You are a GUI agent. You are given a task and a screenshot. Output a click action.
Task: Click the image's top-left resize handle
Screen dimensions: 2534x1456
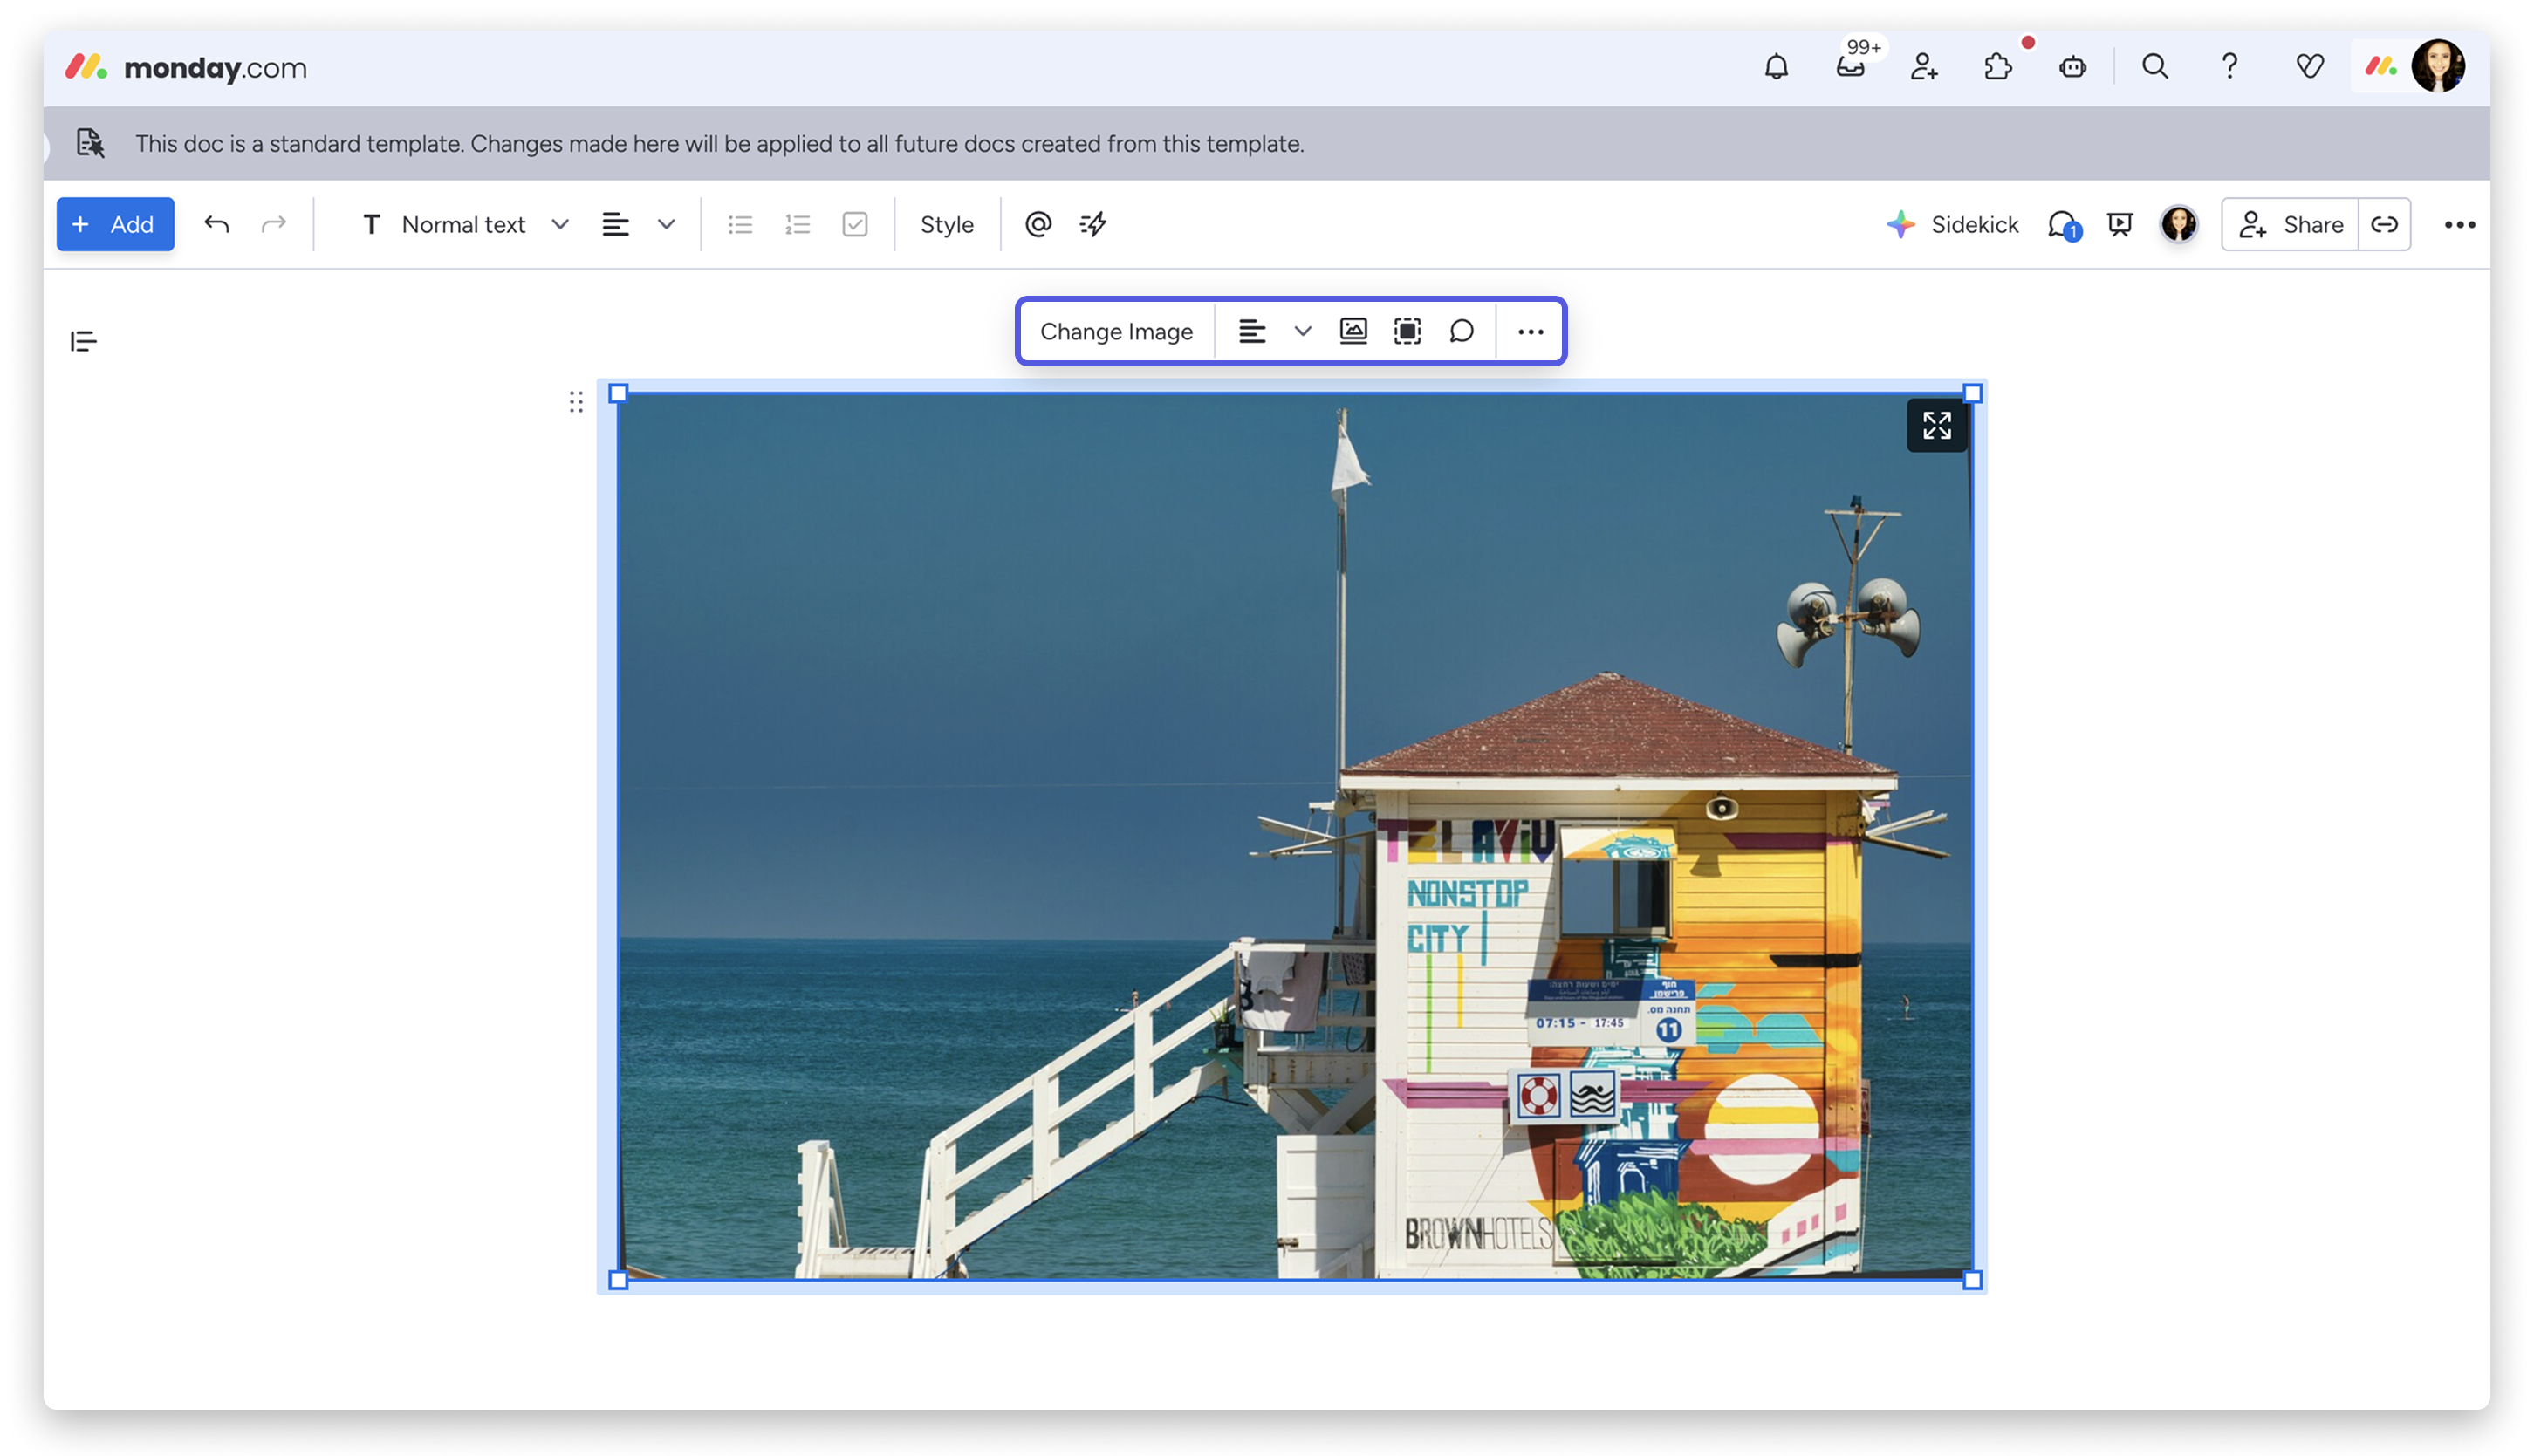(x=618, y=394)
